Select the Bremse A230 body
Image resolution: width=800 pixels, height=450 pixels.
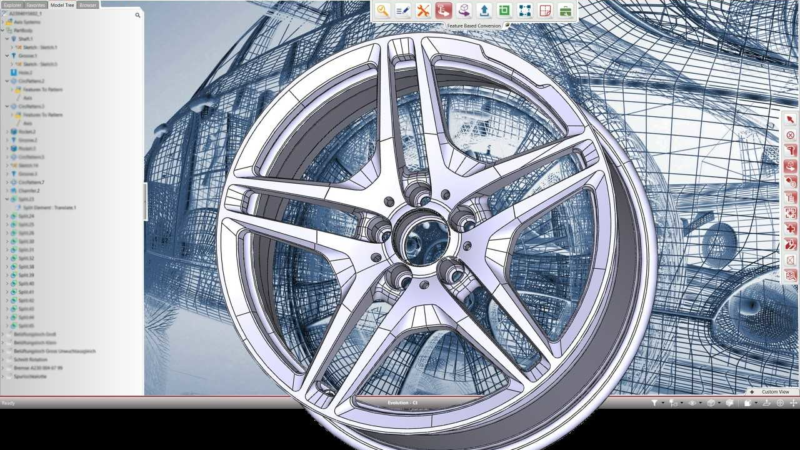(x=38, y=368)
